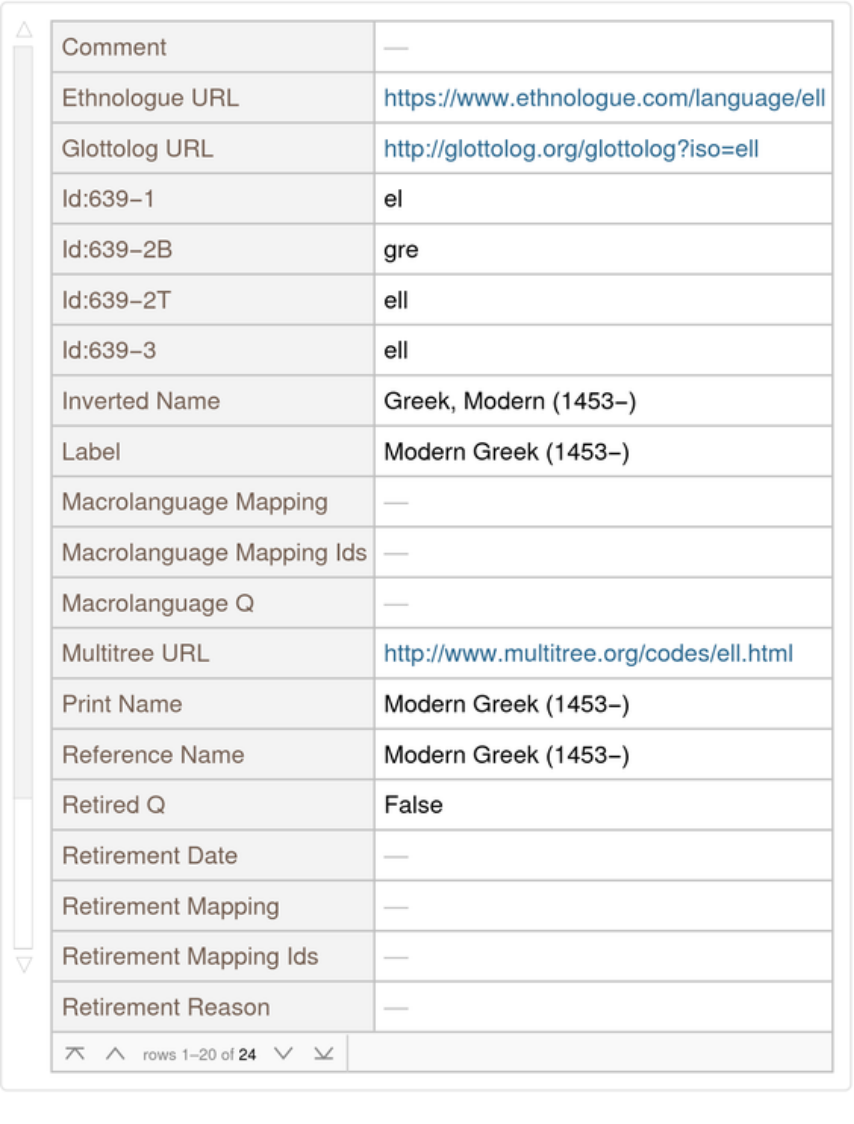Select Print Name value Modern Greek
854x1124 pixels.
tap(506, 704)
